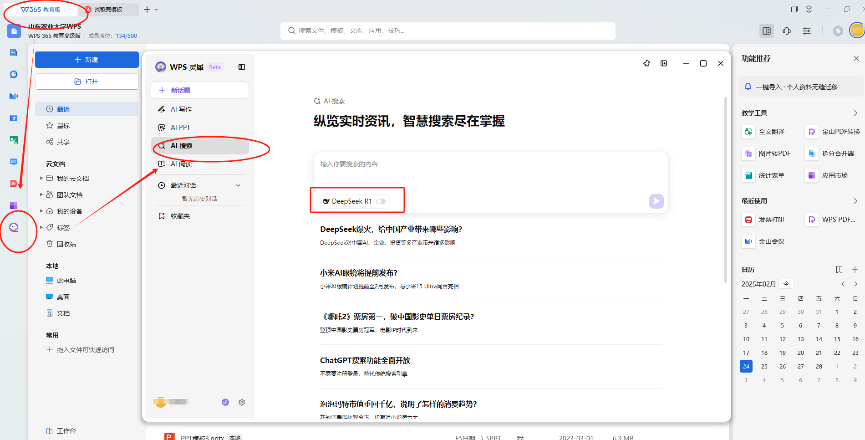
Task: Pin the WPS 灵犀 window
Action: [645, 64]
